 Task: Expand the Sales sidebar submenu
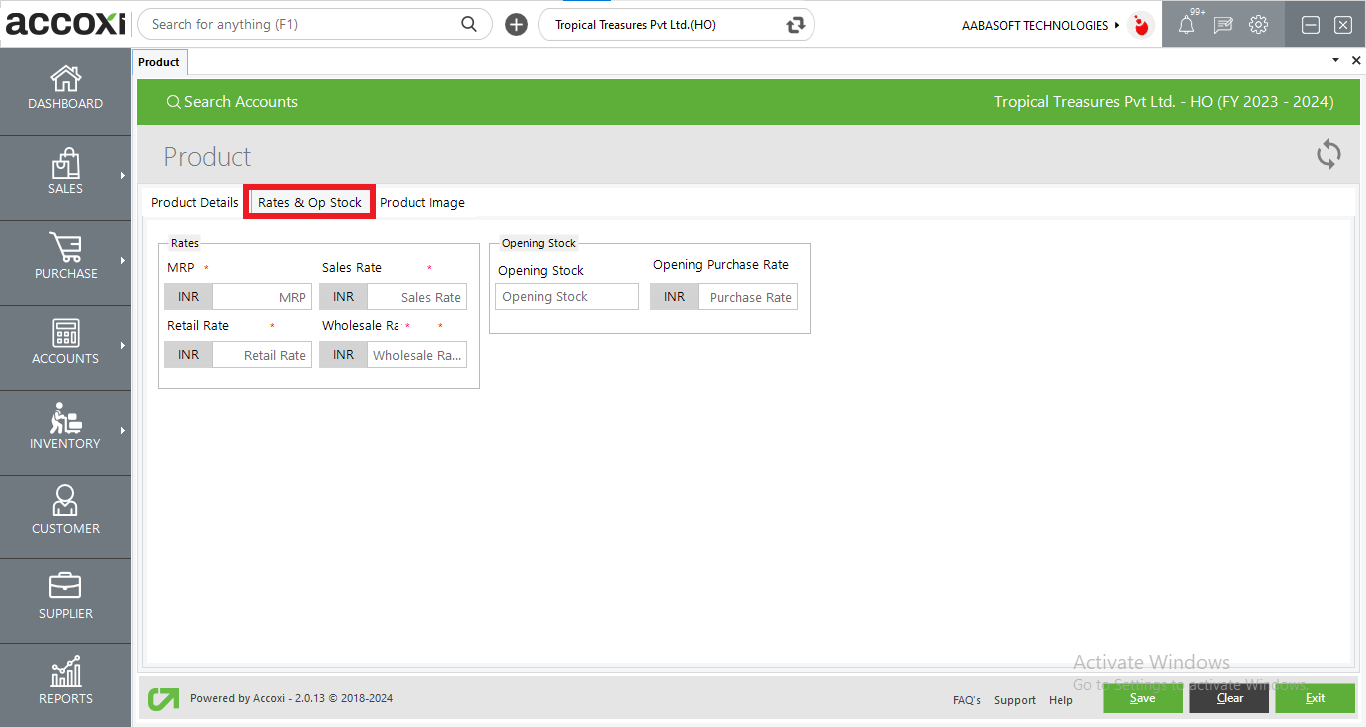(122, 177)
